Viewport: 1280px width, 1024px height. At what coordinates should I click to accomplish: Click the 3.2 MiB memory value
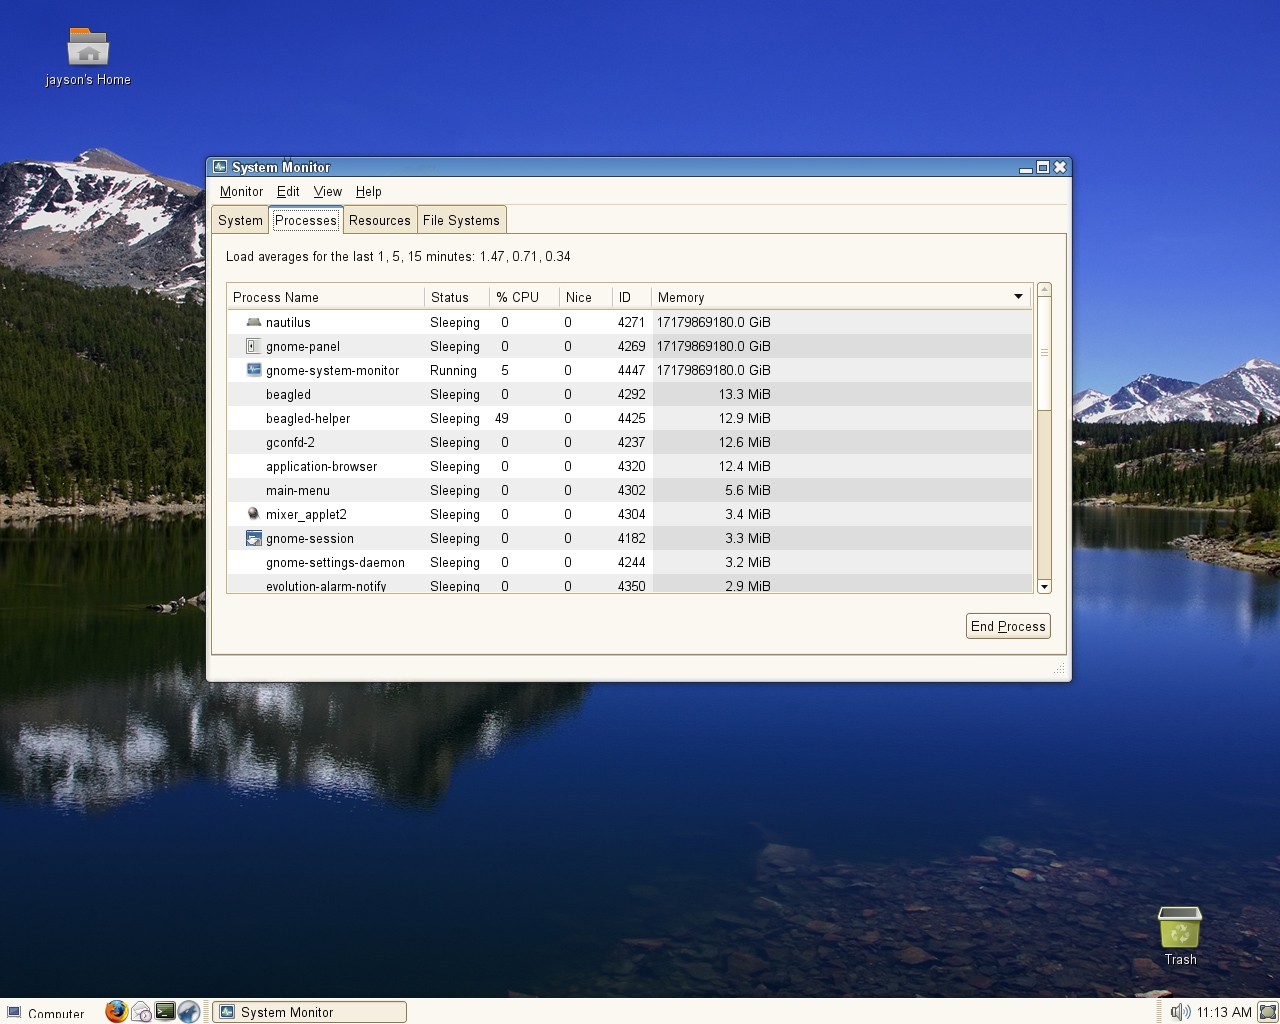[x=748, y=562]
